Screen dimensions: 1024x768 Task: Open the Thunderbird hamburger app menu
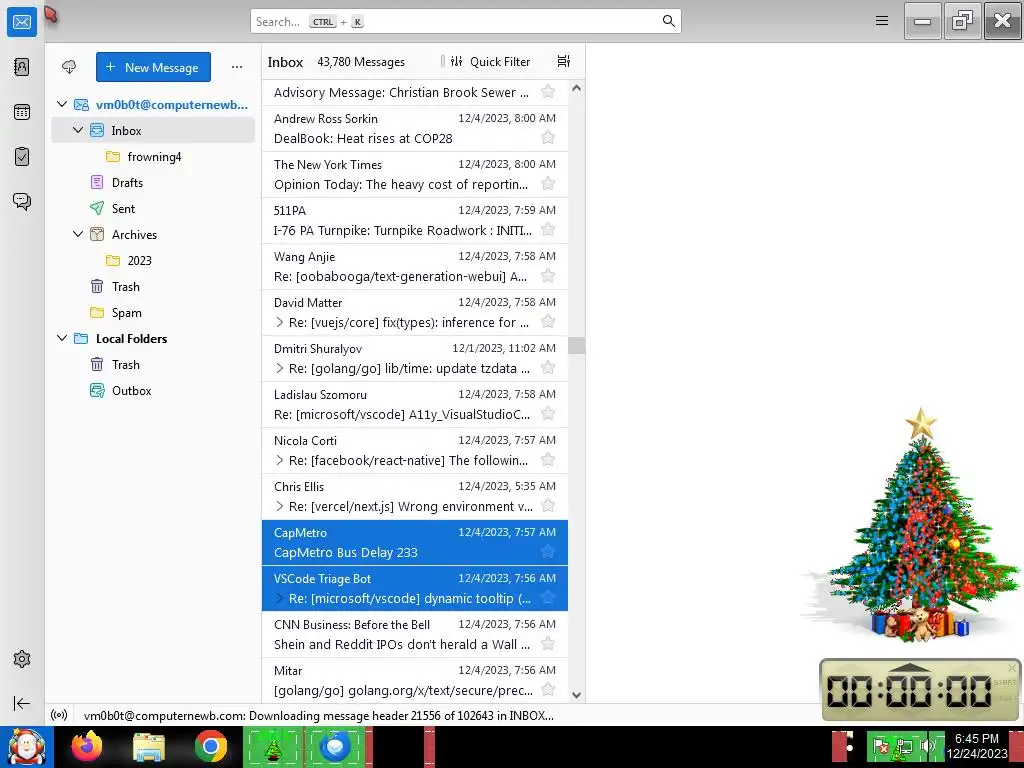point(882,21)
